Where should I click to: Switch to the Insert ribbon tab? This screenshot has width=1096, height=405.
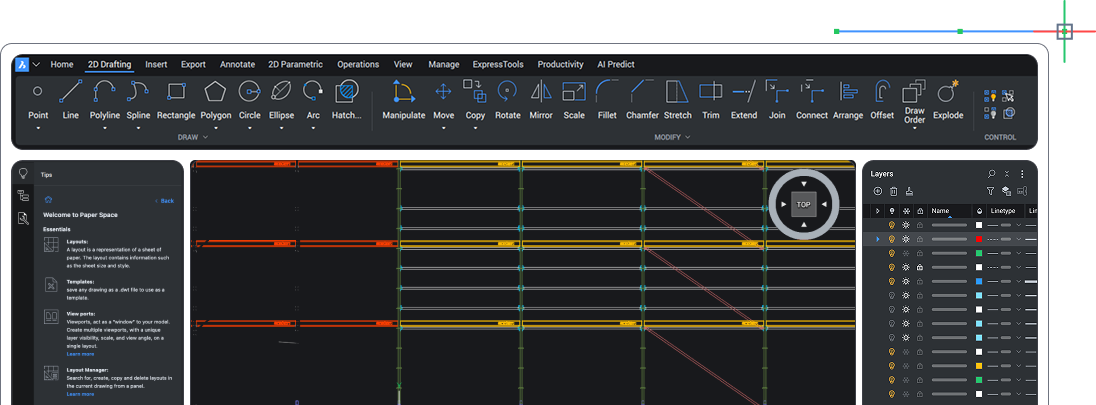pos(156,64)
